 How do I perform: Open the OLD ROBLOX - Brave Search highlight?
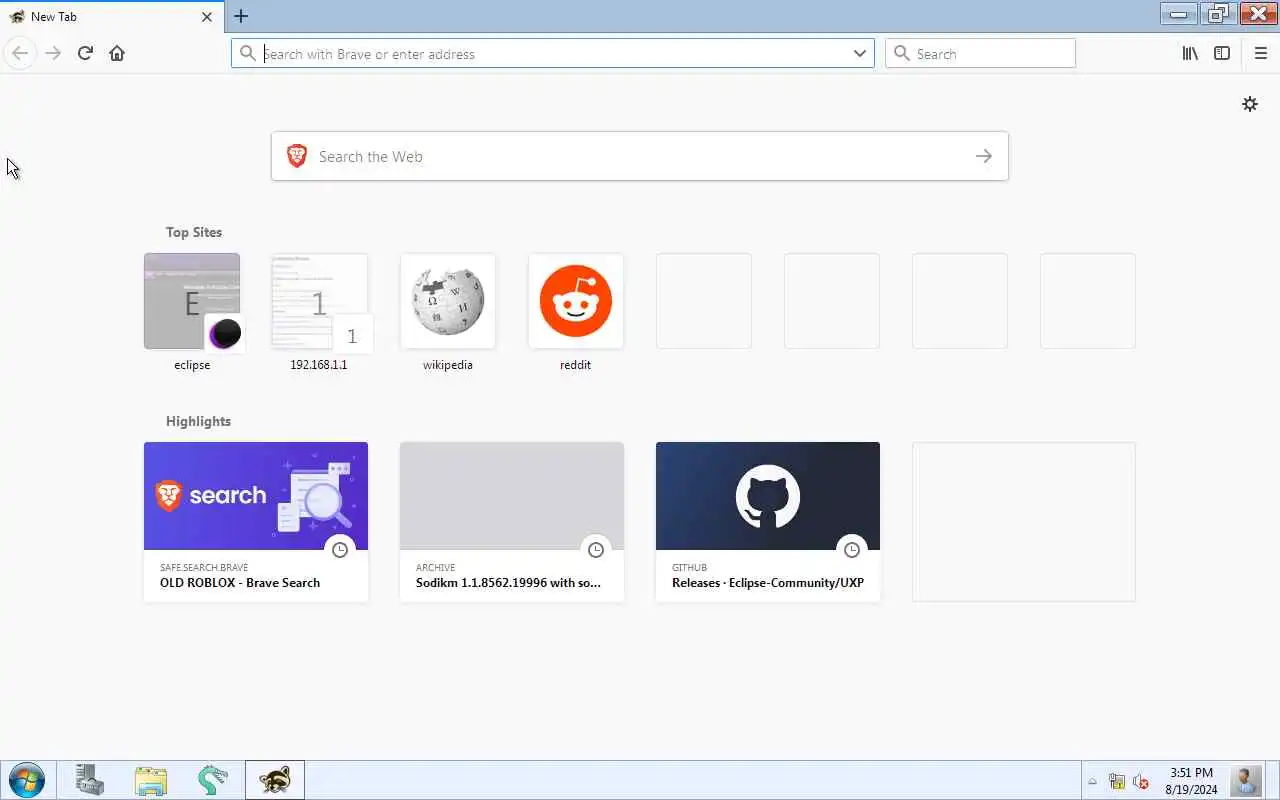pyautogui.click(x=256, y=522)
